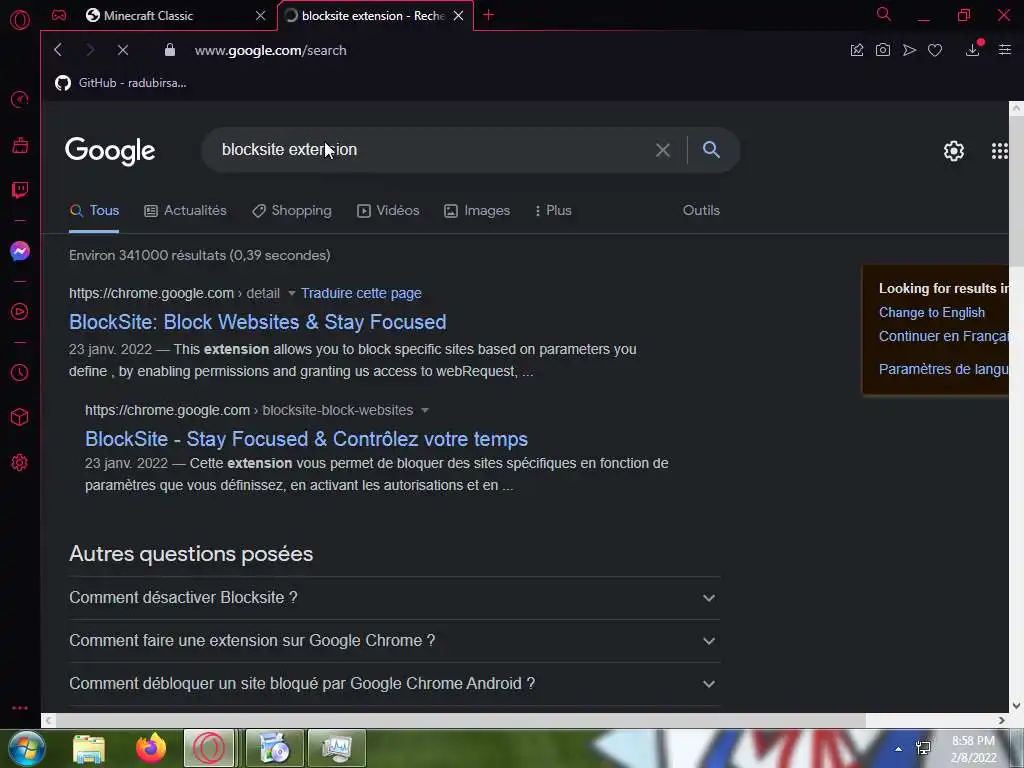The image size is (1024, 768).
Task: Submit search with the magnifier button
Action: click(x=711, y=150)
